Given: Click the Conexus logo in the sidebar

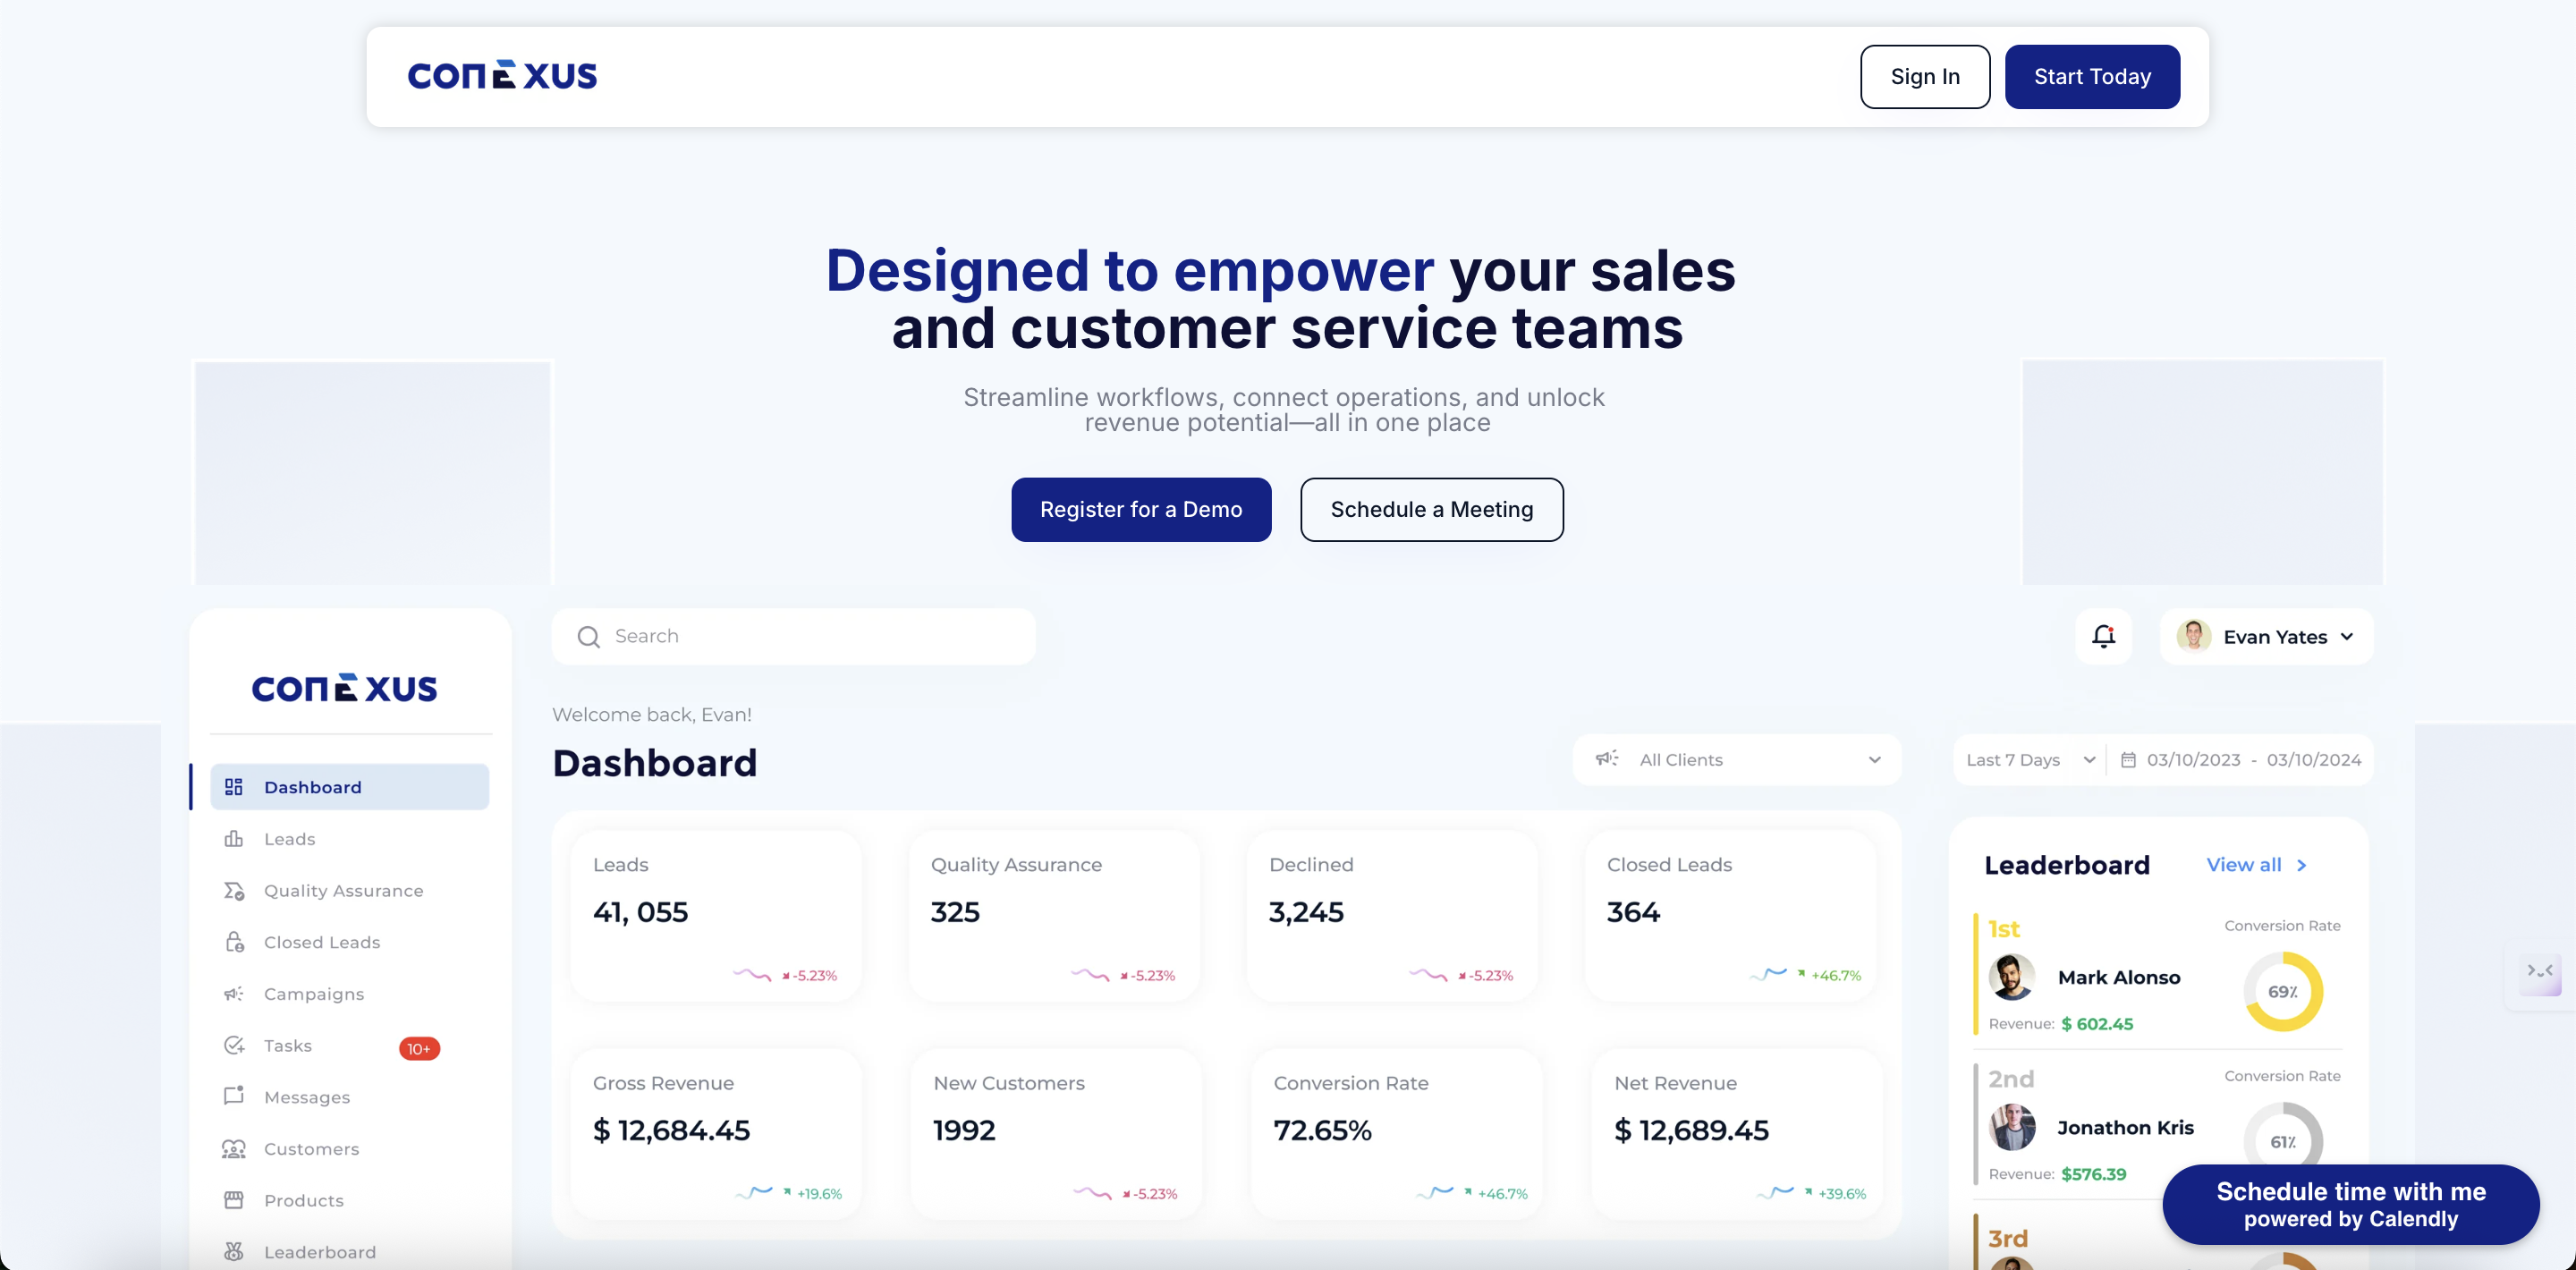Looking at the screenshot, I should pyautogui.click(x=344, y=688).
